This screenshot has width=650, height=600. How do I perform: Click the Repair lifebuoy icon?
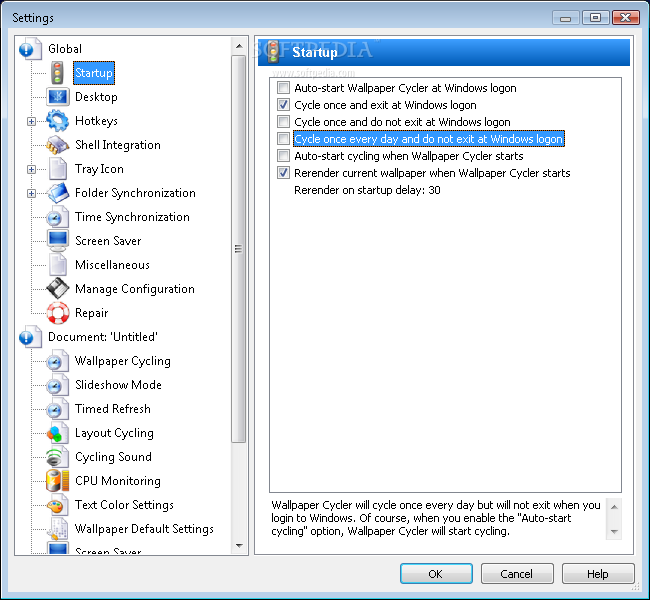point(58,313)
